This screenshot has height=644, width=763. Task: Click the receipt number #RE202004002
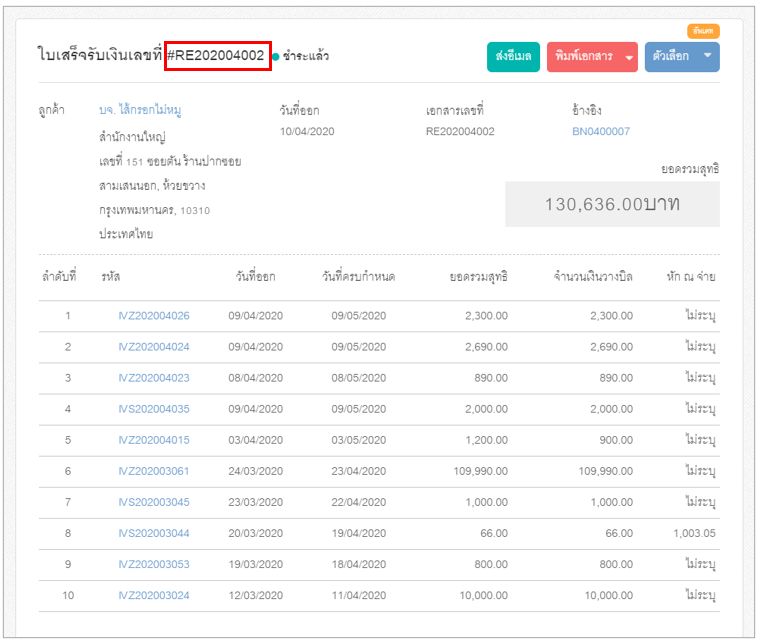point(216,55)
